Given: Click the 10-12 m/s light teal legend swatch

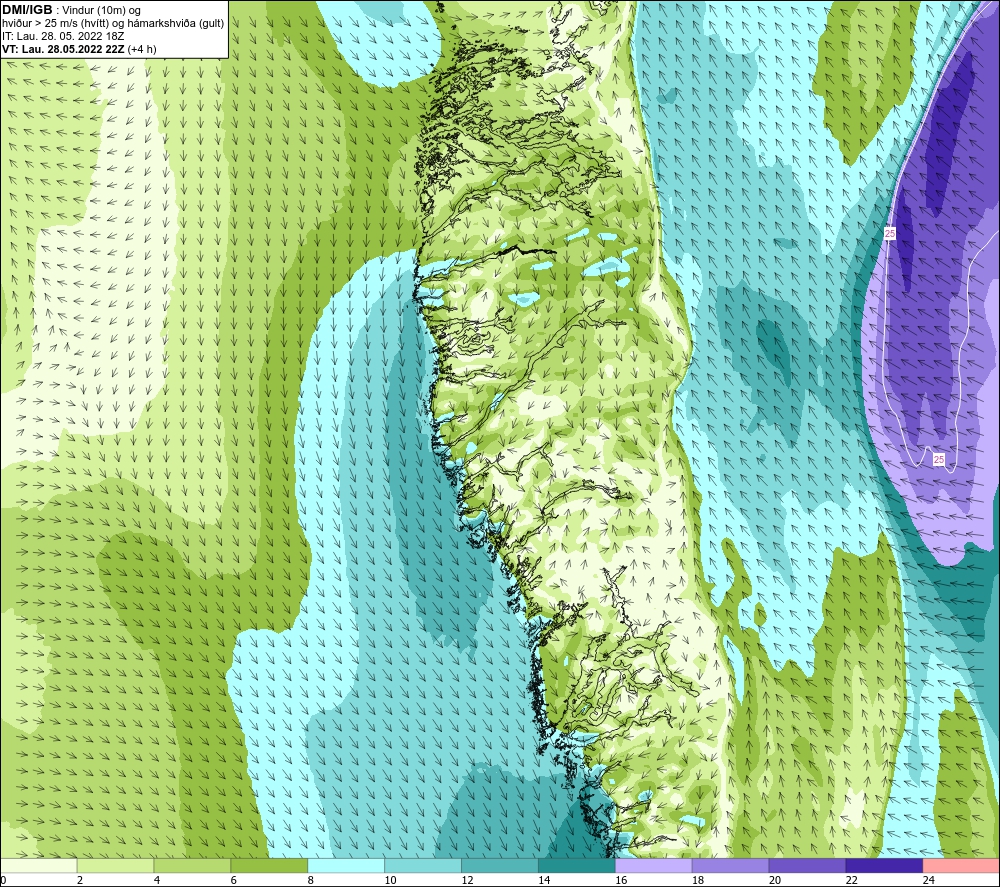Looking at the screenshot, I should pyautogui.click(x=423, y=865).
